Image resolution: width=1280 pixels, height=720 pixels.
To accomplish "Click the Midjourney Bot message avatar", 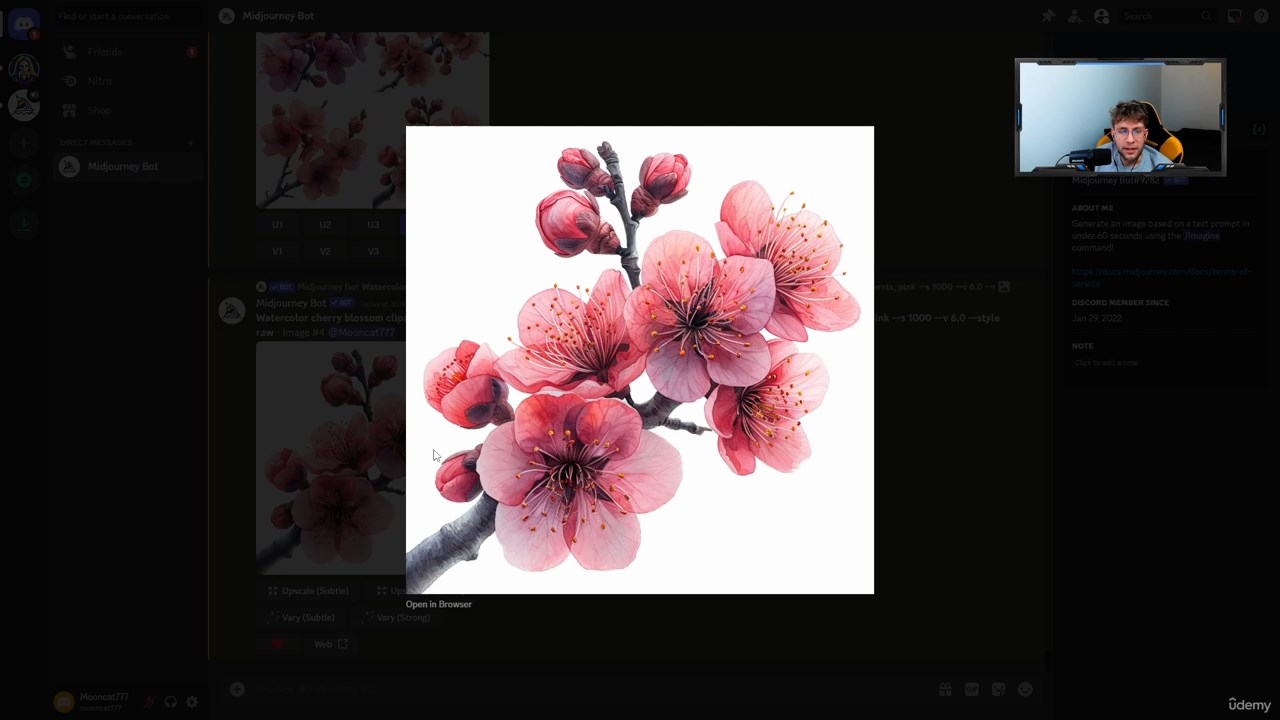I will (x=232, y=311).
